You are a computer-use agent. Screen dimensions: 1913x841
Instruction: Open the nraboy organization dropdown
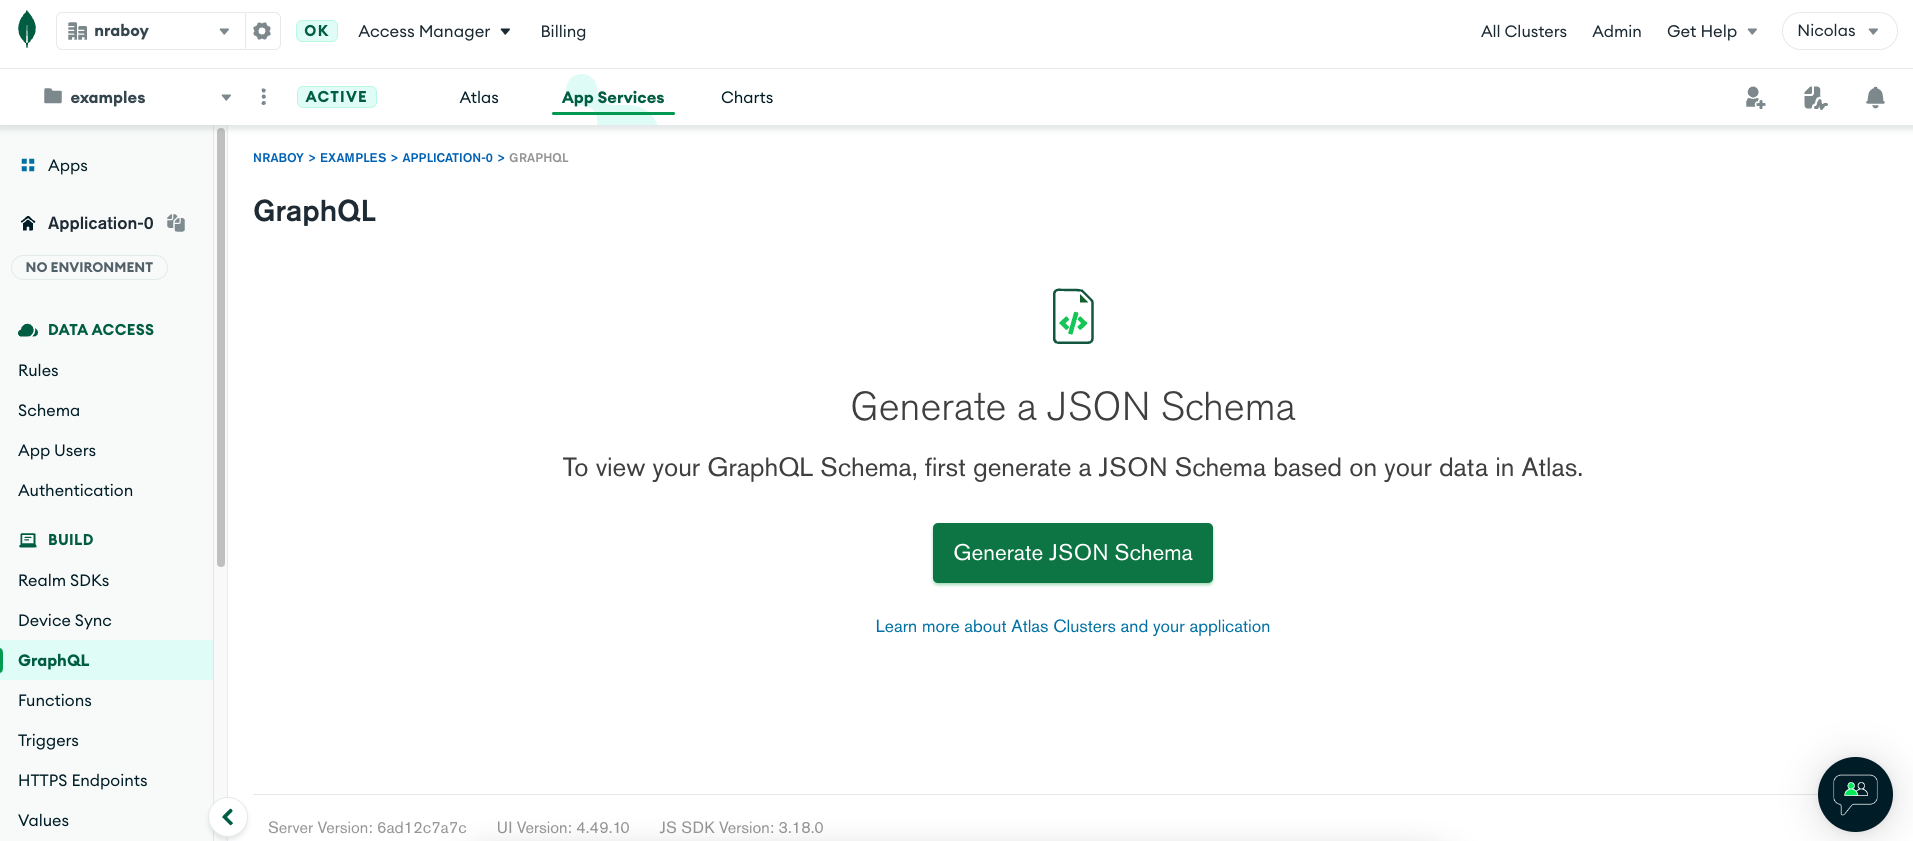150,31
